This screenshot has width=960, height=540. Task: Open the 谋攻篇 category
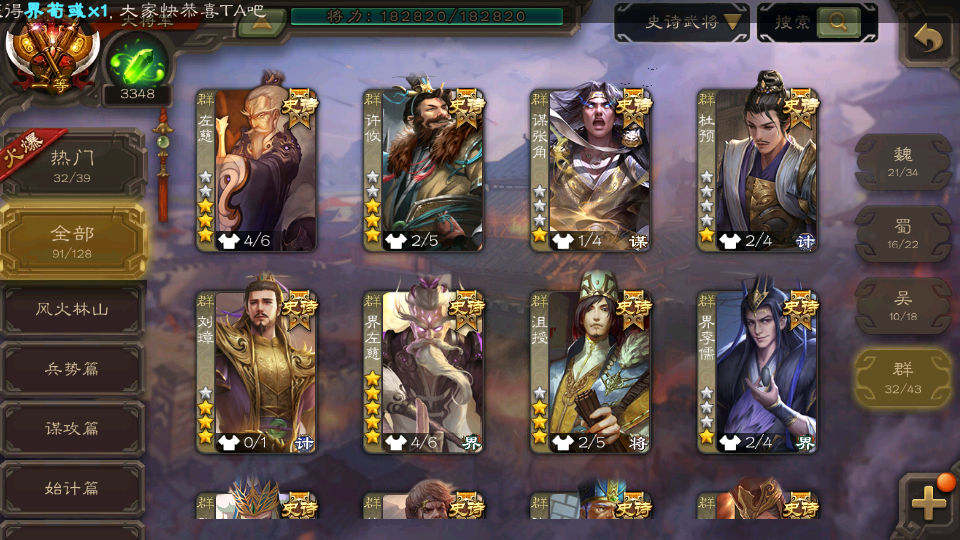tap(72, 428)
